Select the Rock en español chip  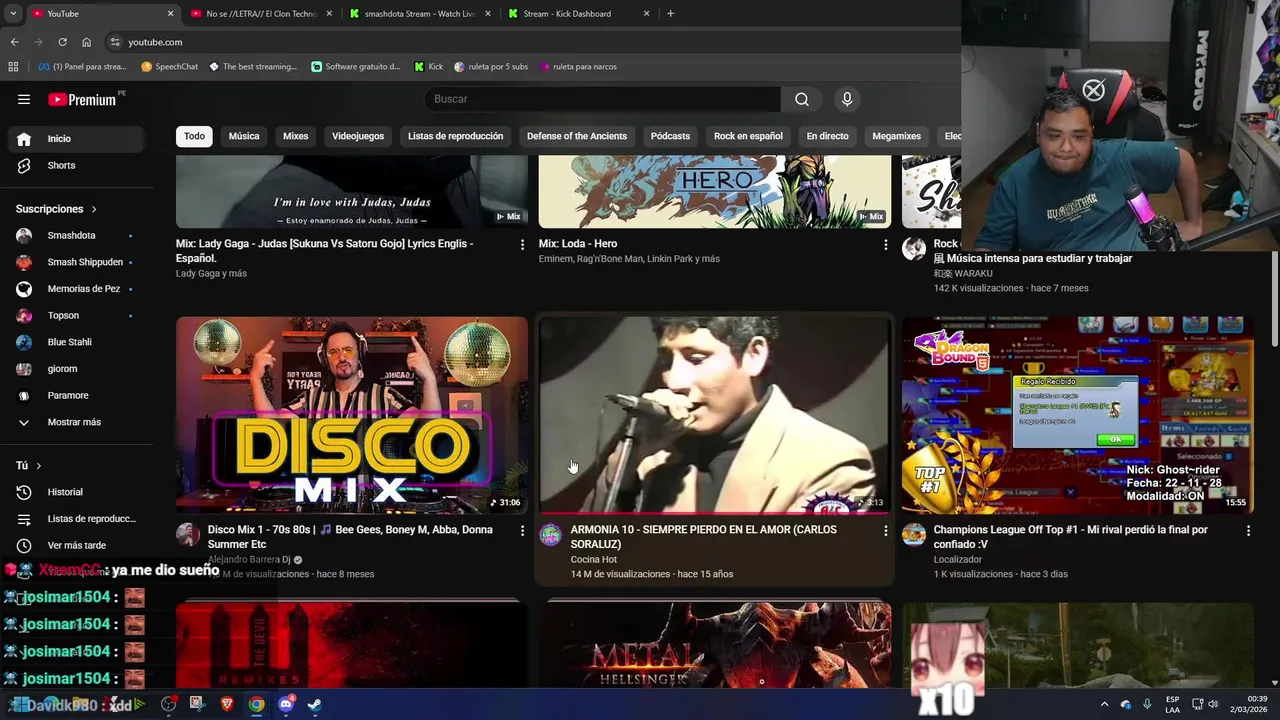click(x=748, y=136)
